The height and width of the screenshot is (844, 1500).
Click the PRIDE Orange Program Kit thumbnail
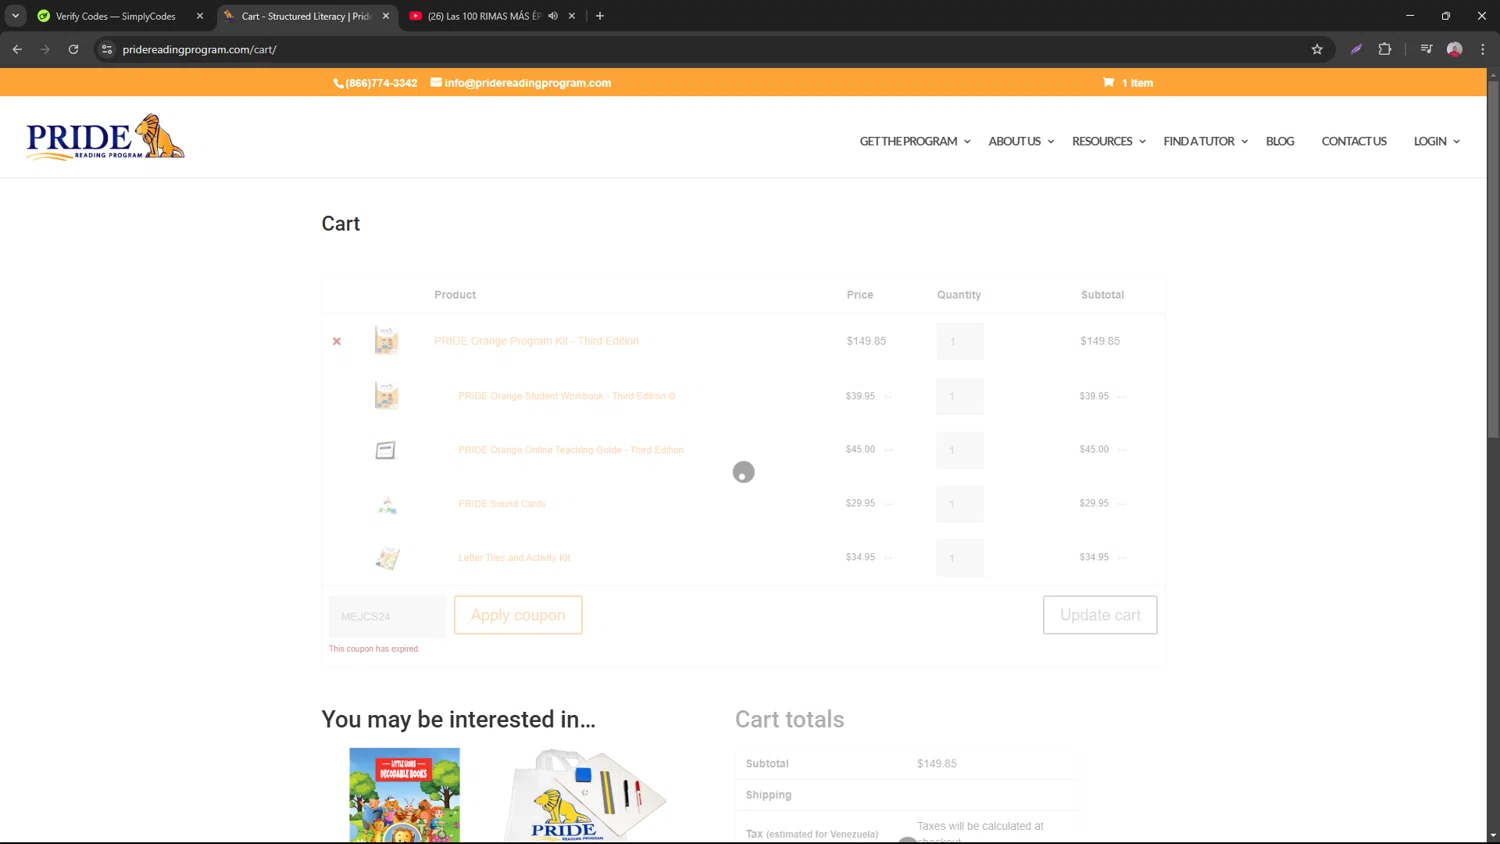click(386, 341)
